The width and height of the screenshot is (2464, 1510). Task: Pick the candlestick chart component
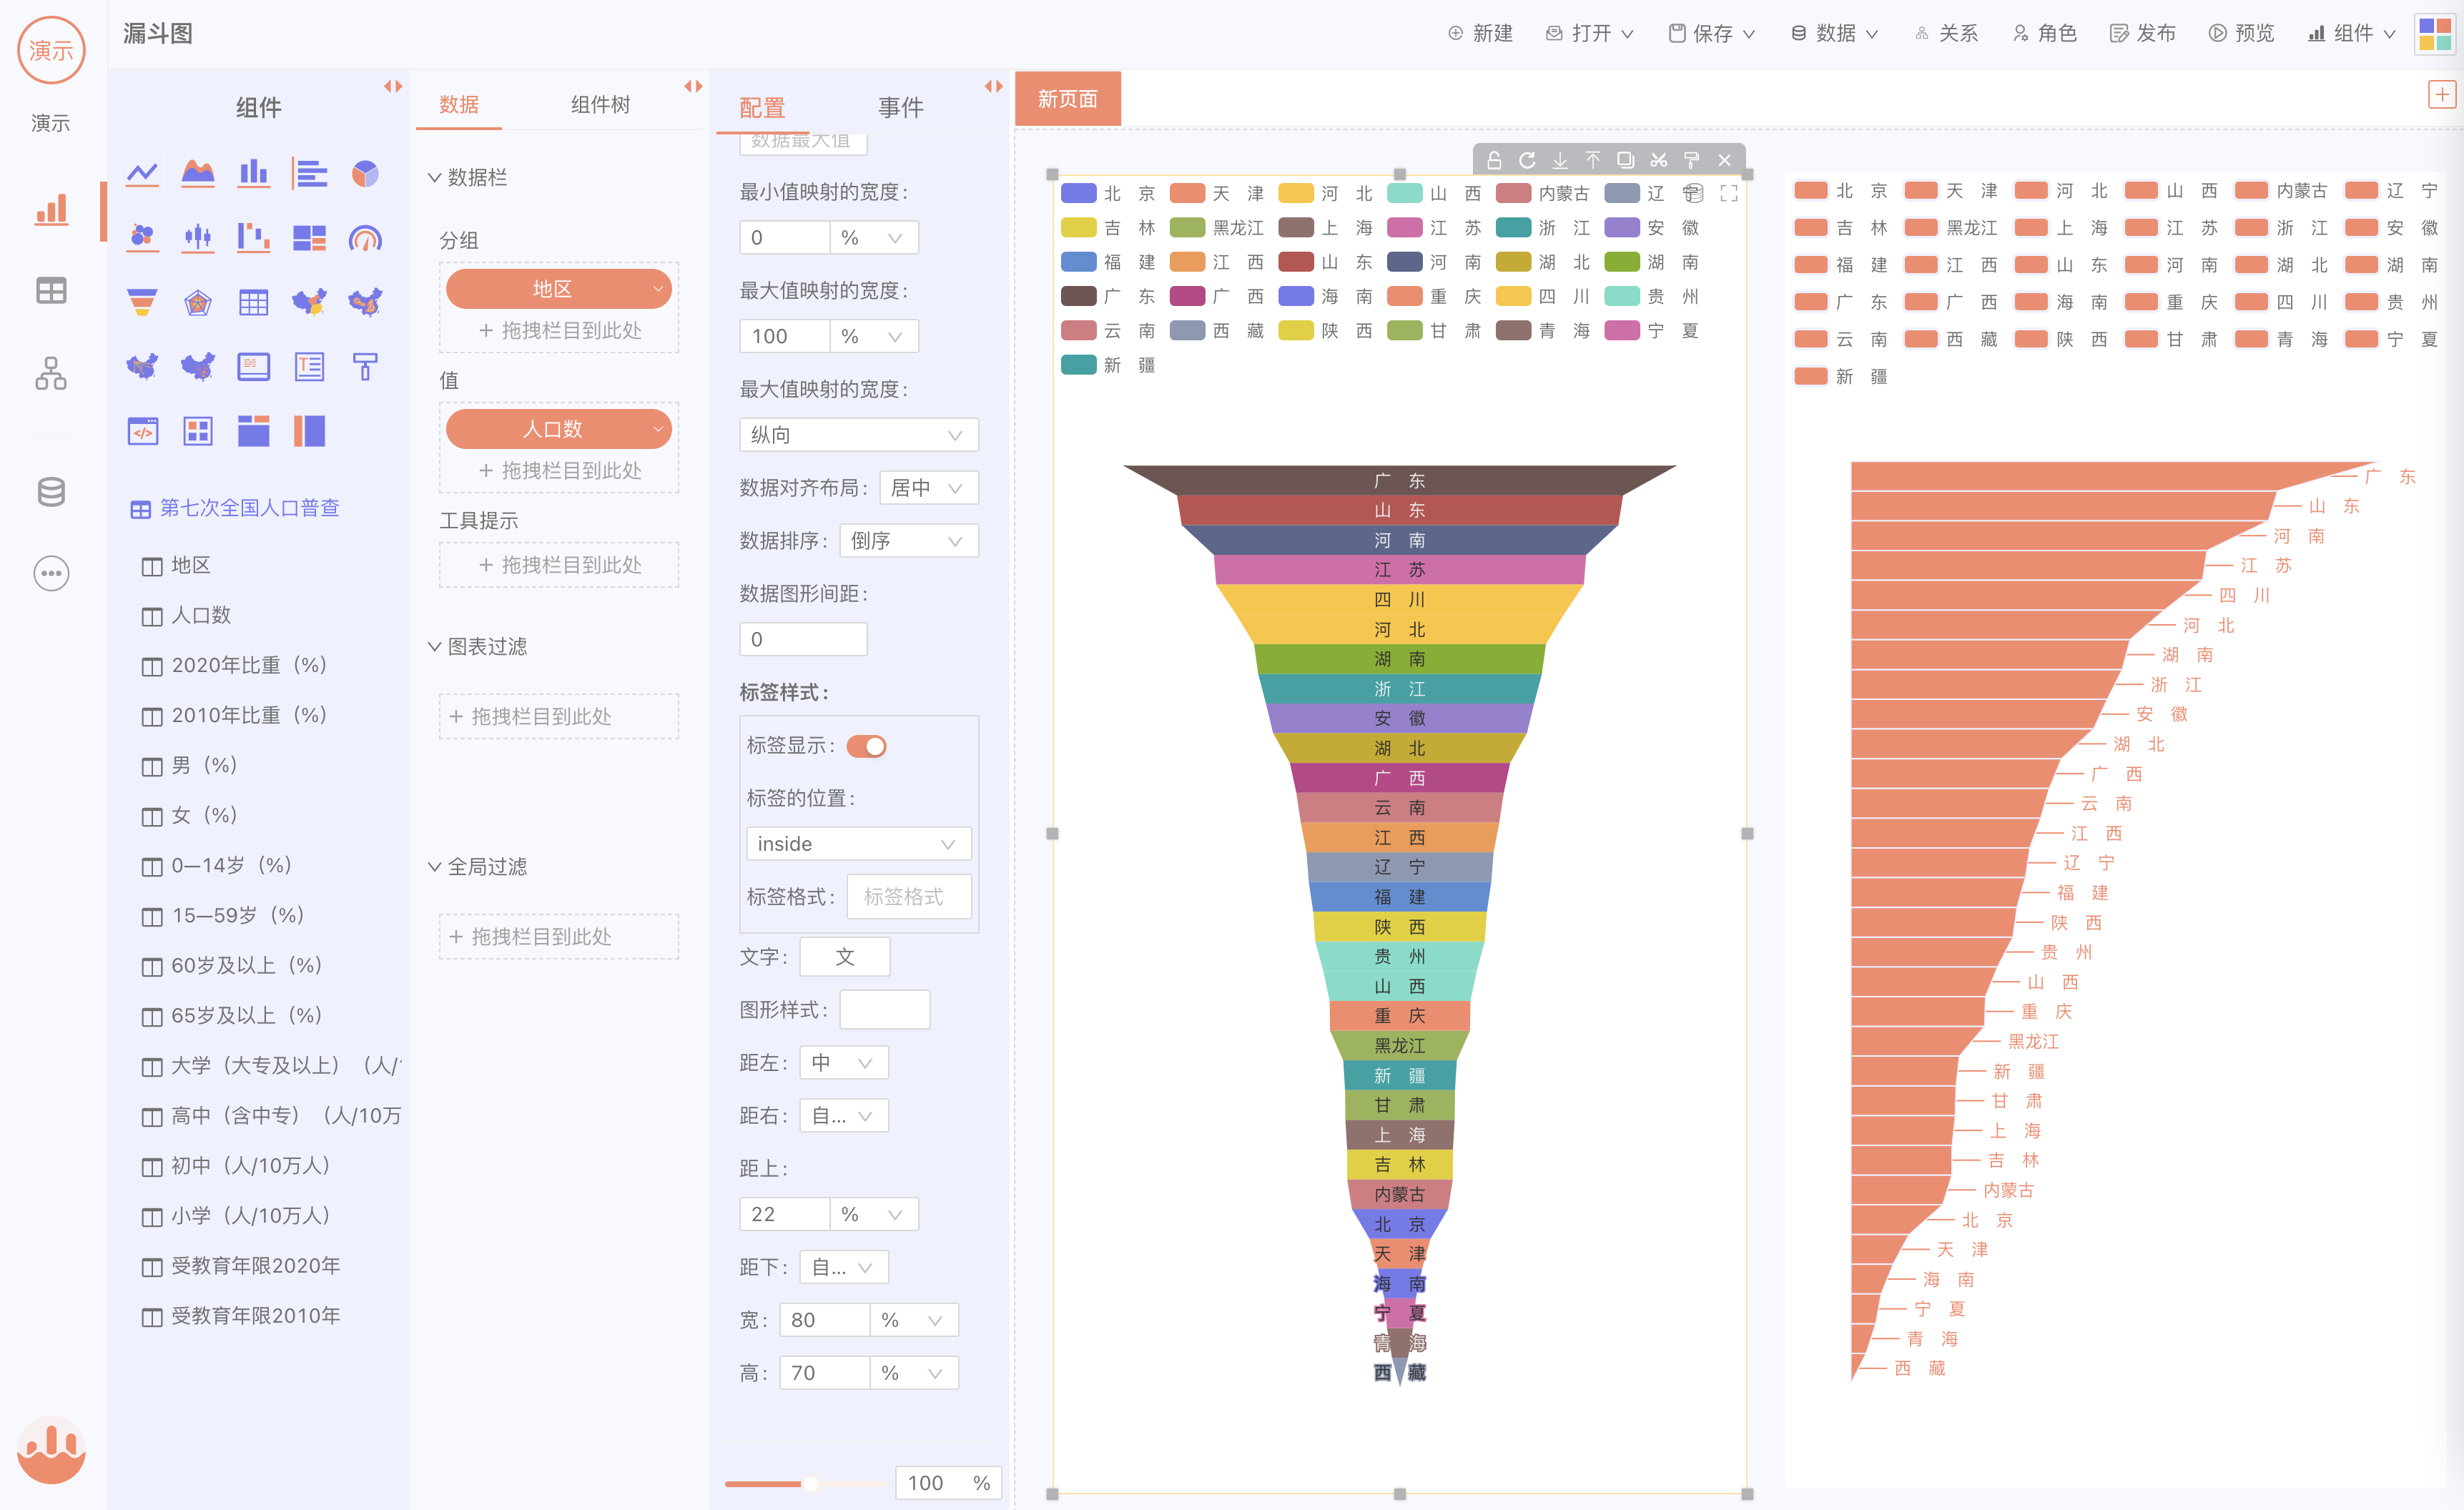click(198, 238)
